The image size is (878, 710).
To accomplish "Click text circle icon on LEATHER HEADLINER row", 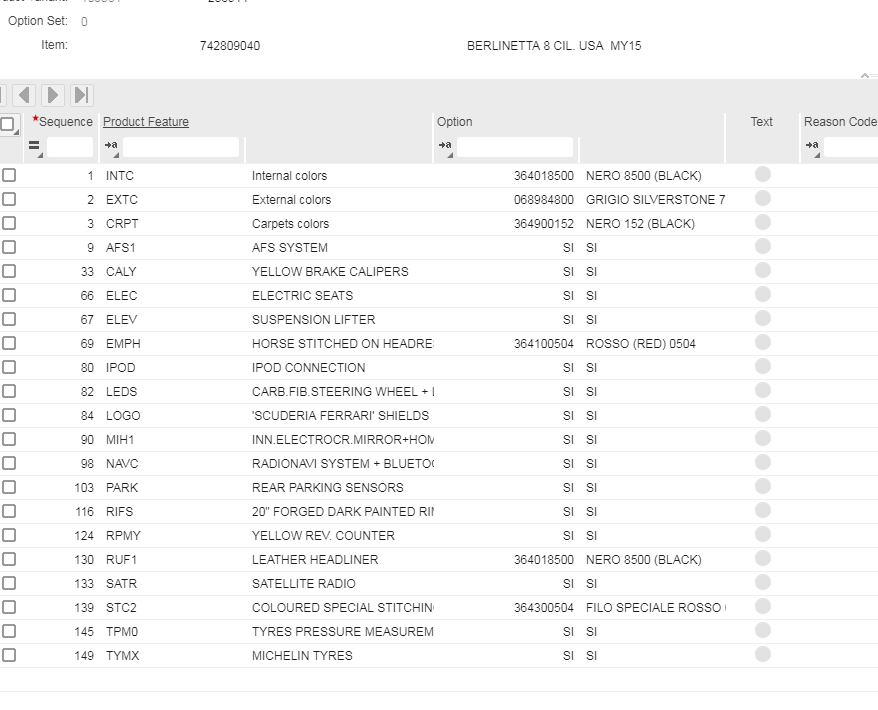I will 762,559.
